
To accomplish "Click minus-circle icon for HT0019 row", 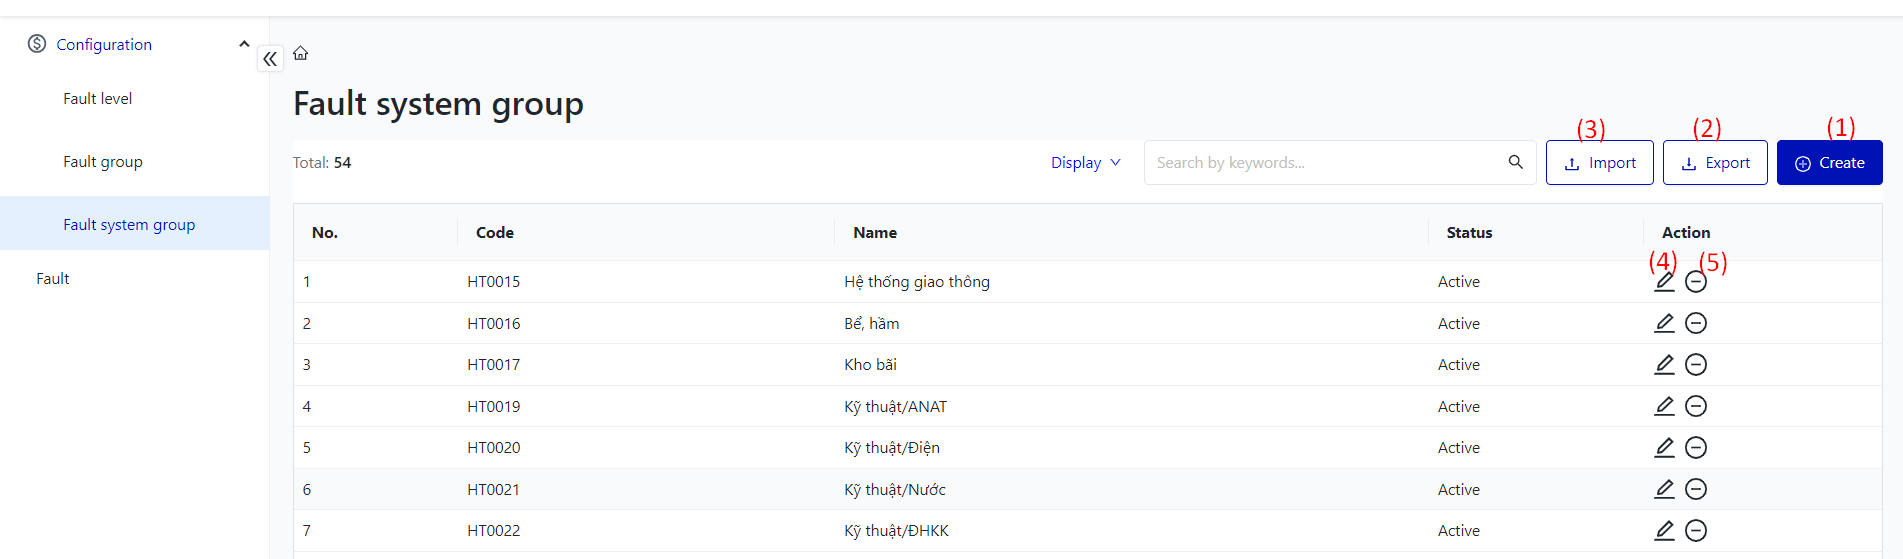I will click(1696, 406).
